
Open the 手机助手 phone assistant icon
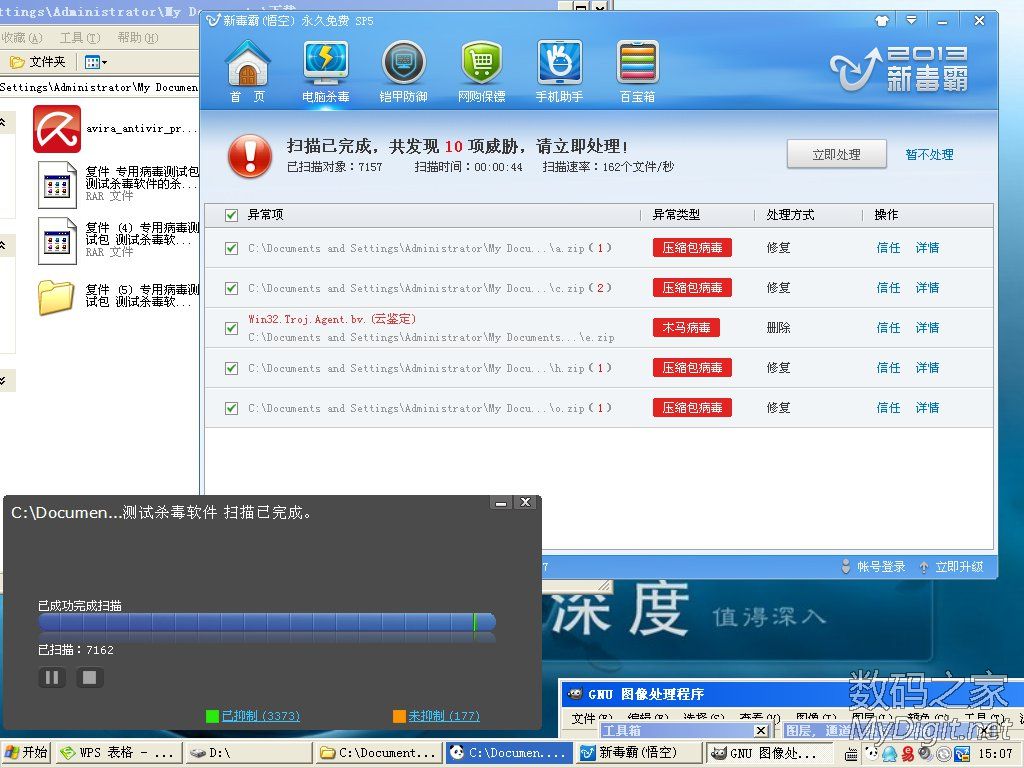559,70
